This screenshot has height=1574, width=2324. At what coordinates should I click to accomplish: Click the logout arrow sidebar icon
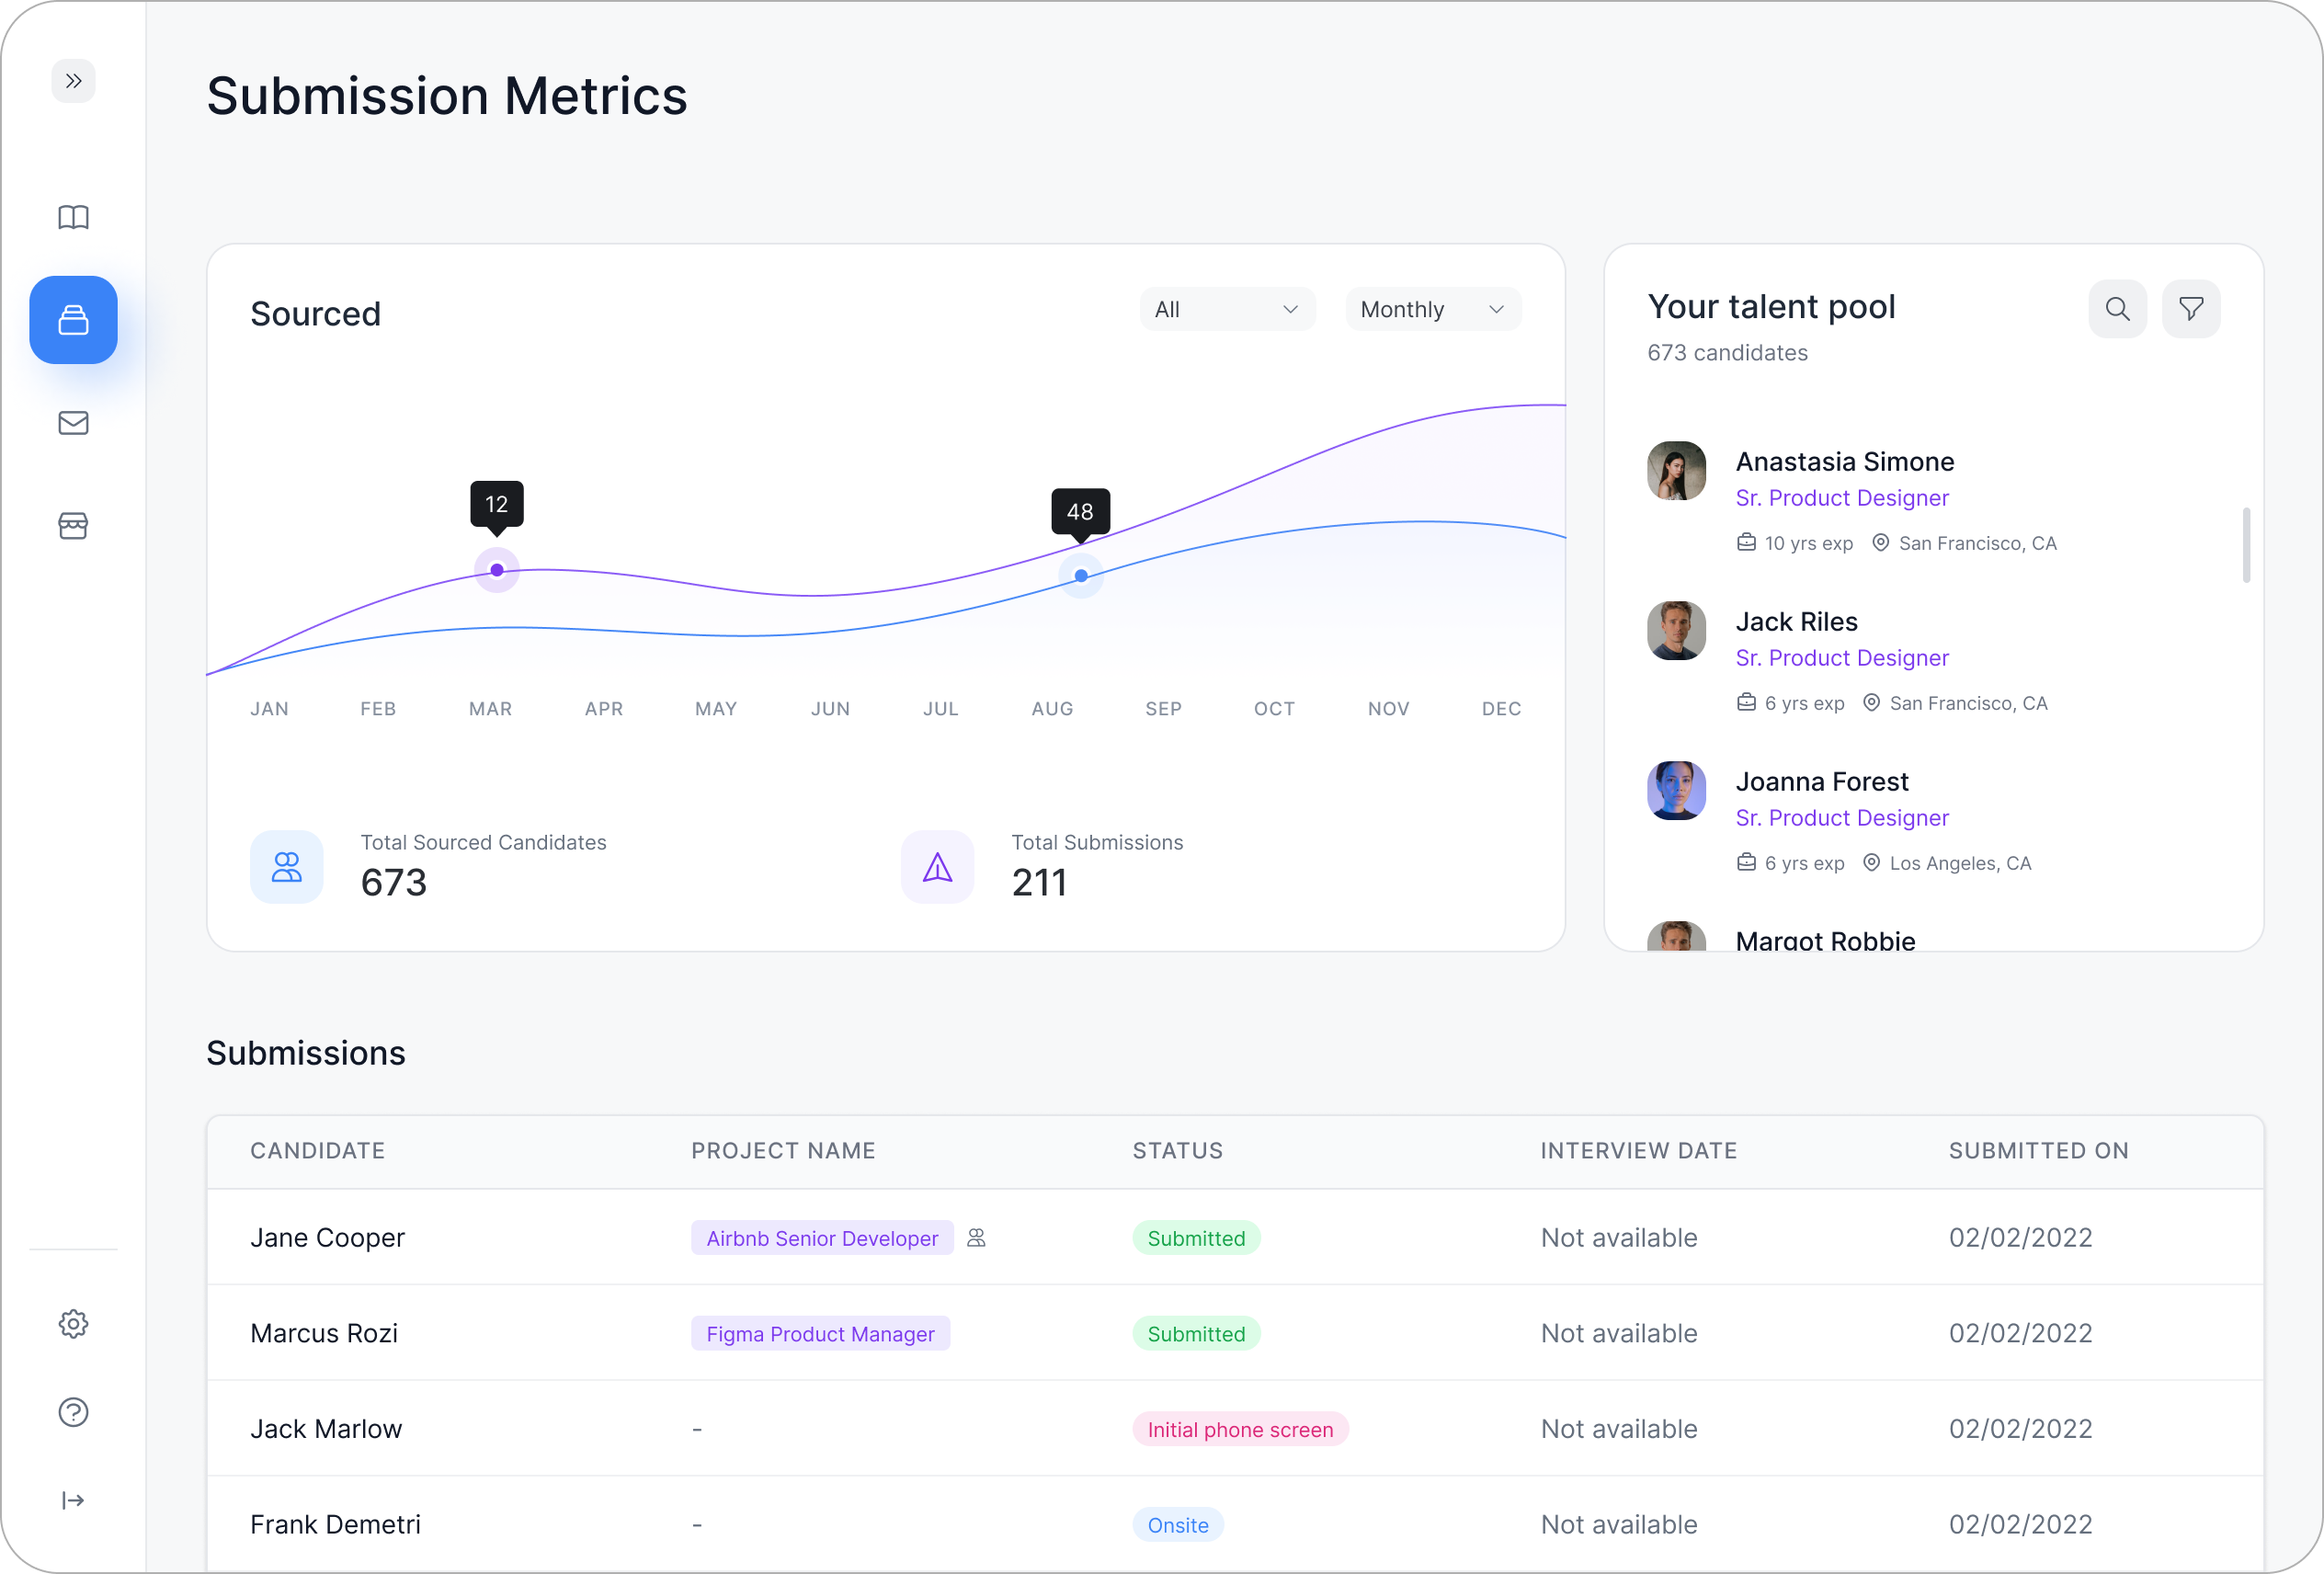pyautogui.click(x=73, y=1499)
